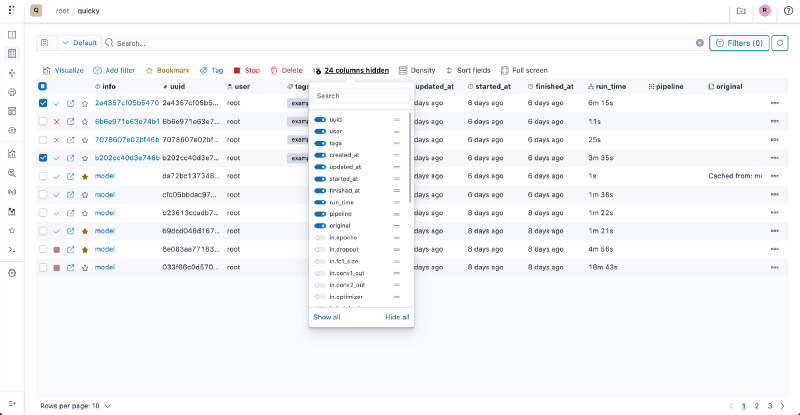Unbookmark the model run da72bc137348
This screenshot has width=800, height=415.
pyautogui.click(x=85, y=176)
